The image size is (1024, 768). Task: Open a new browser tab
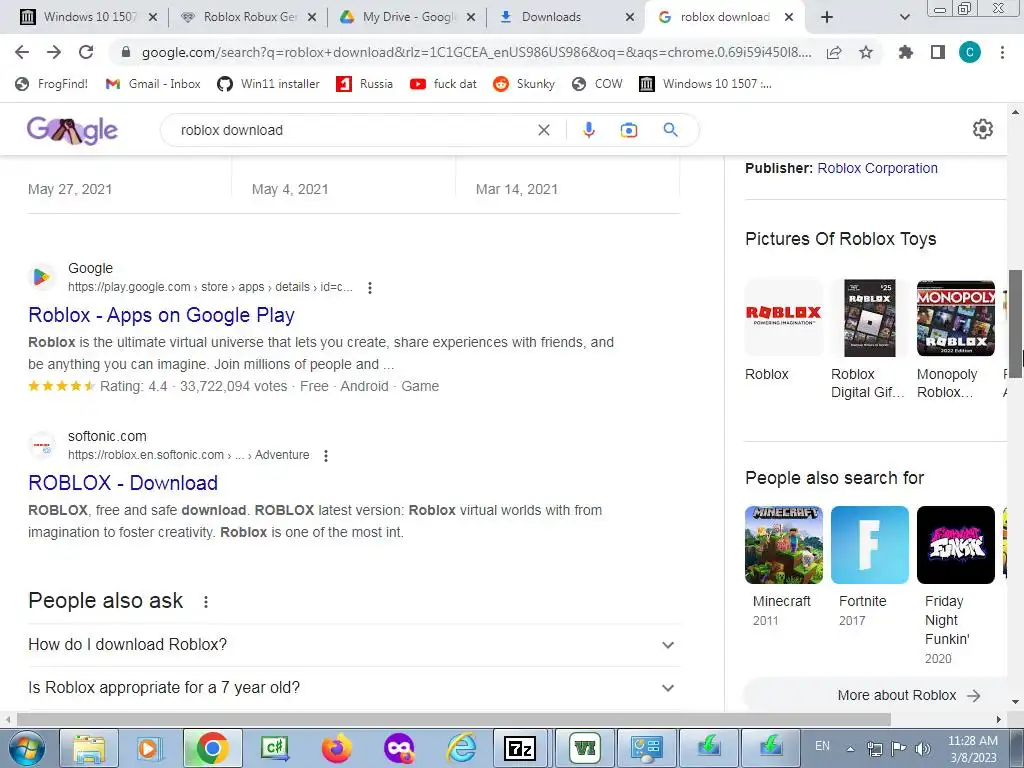pos(827,17)
